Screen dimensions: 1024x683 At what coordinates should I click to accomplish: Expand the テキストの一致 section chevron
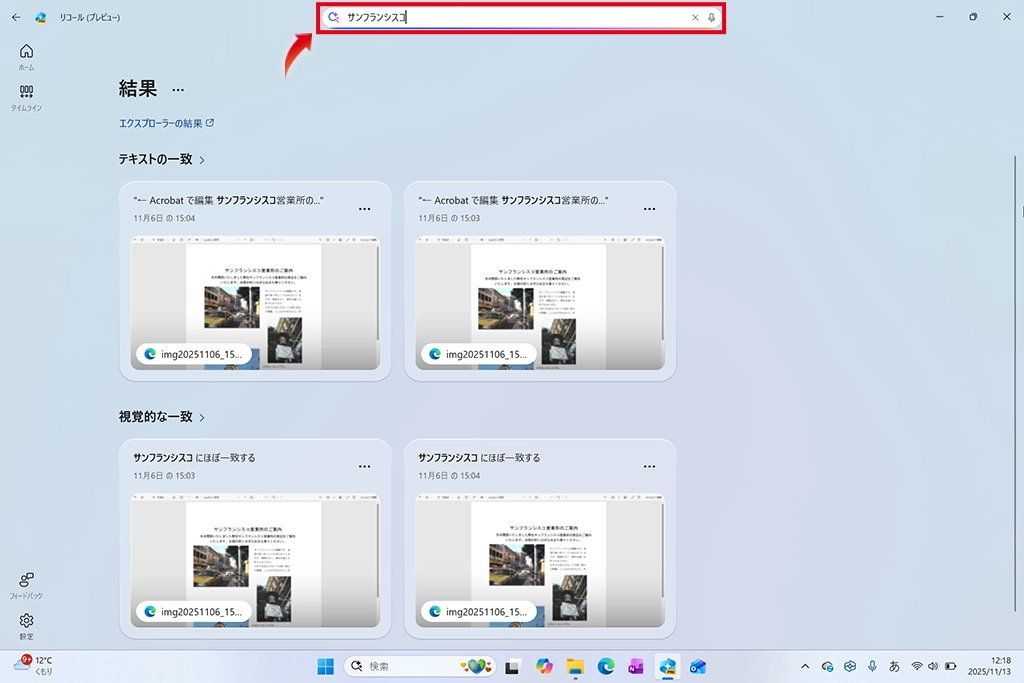202,160
